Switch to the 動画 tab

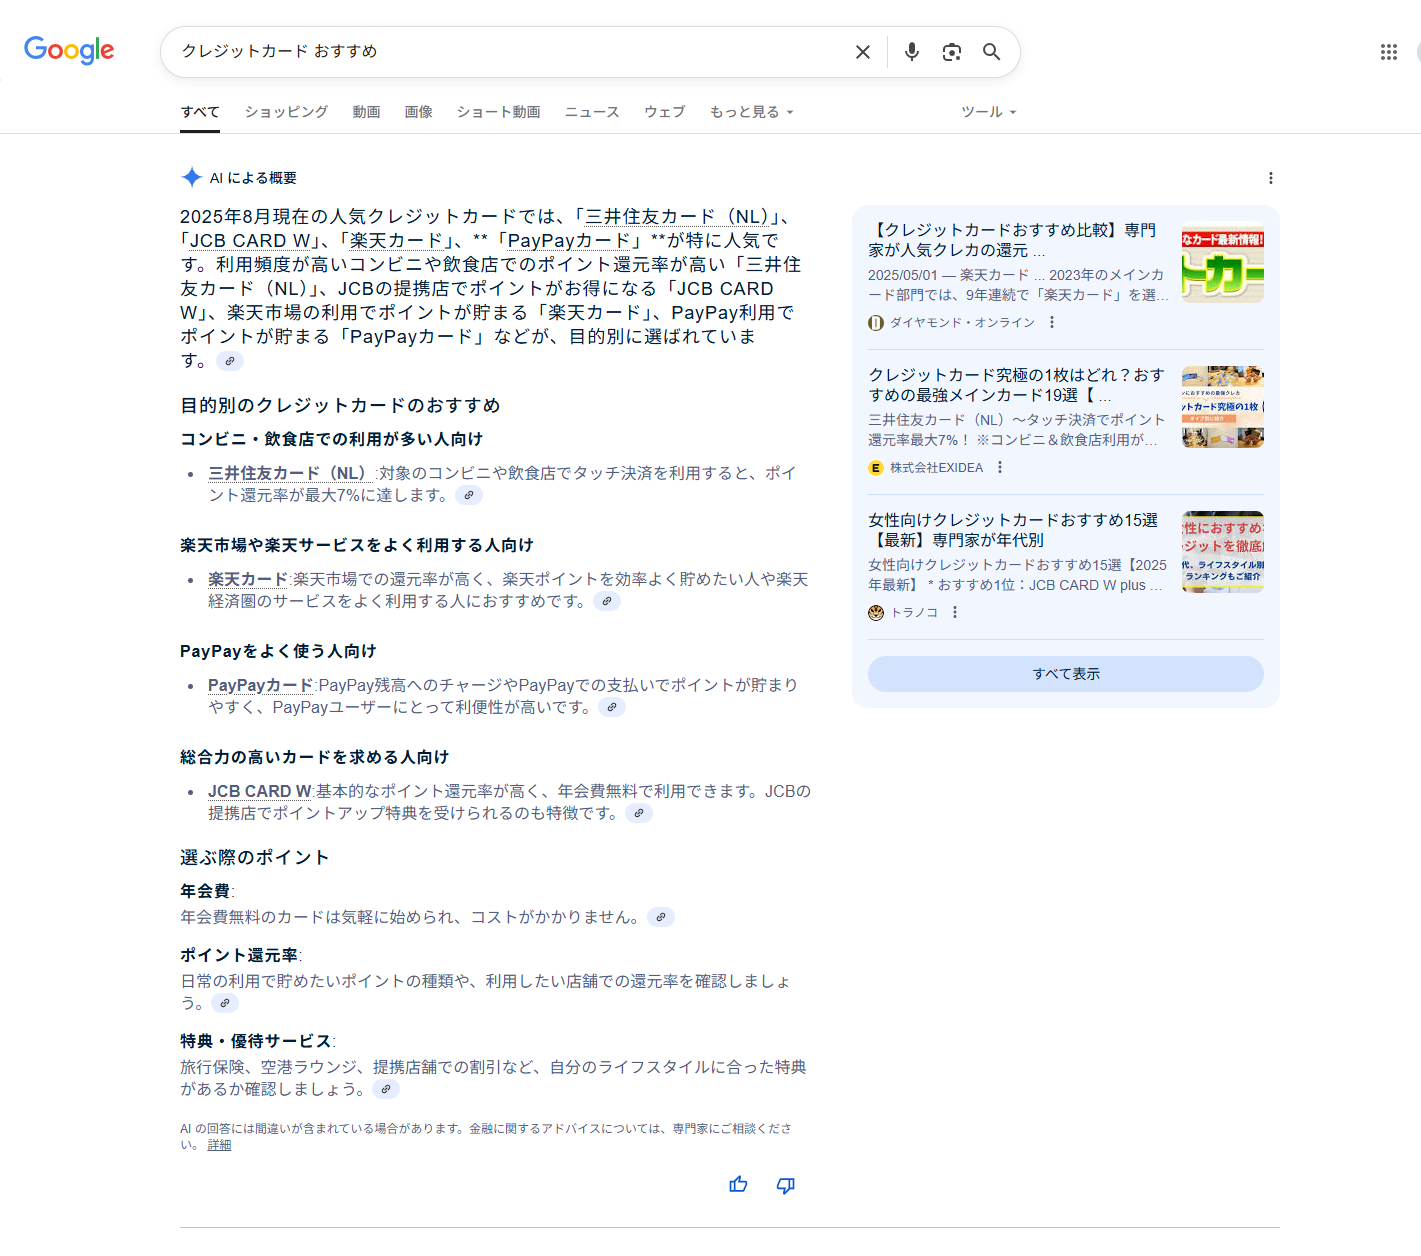pyautogui.click(x=366, y=112)
